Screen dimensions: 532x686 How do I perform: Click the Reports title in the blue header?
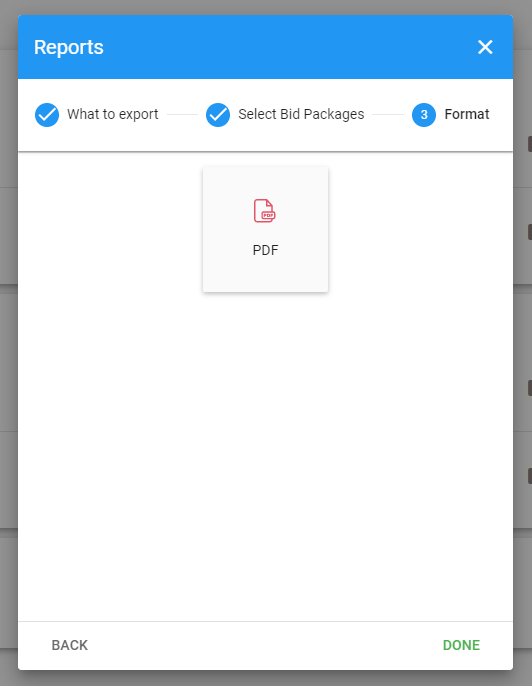pyautogui.click(x=69, y=47)
